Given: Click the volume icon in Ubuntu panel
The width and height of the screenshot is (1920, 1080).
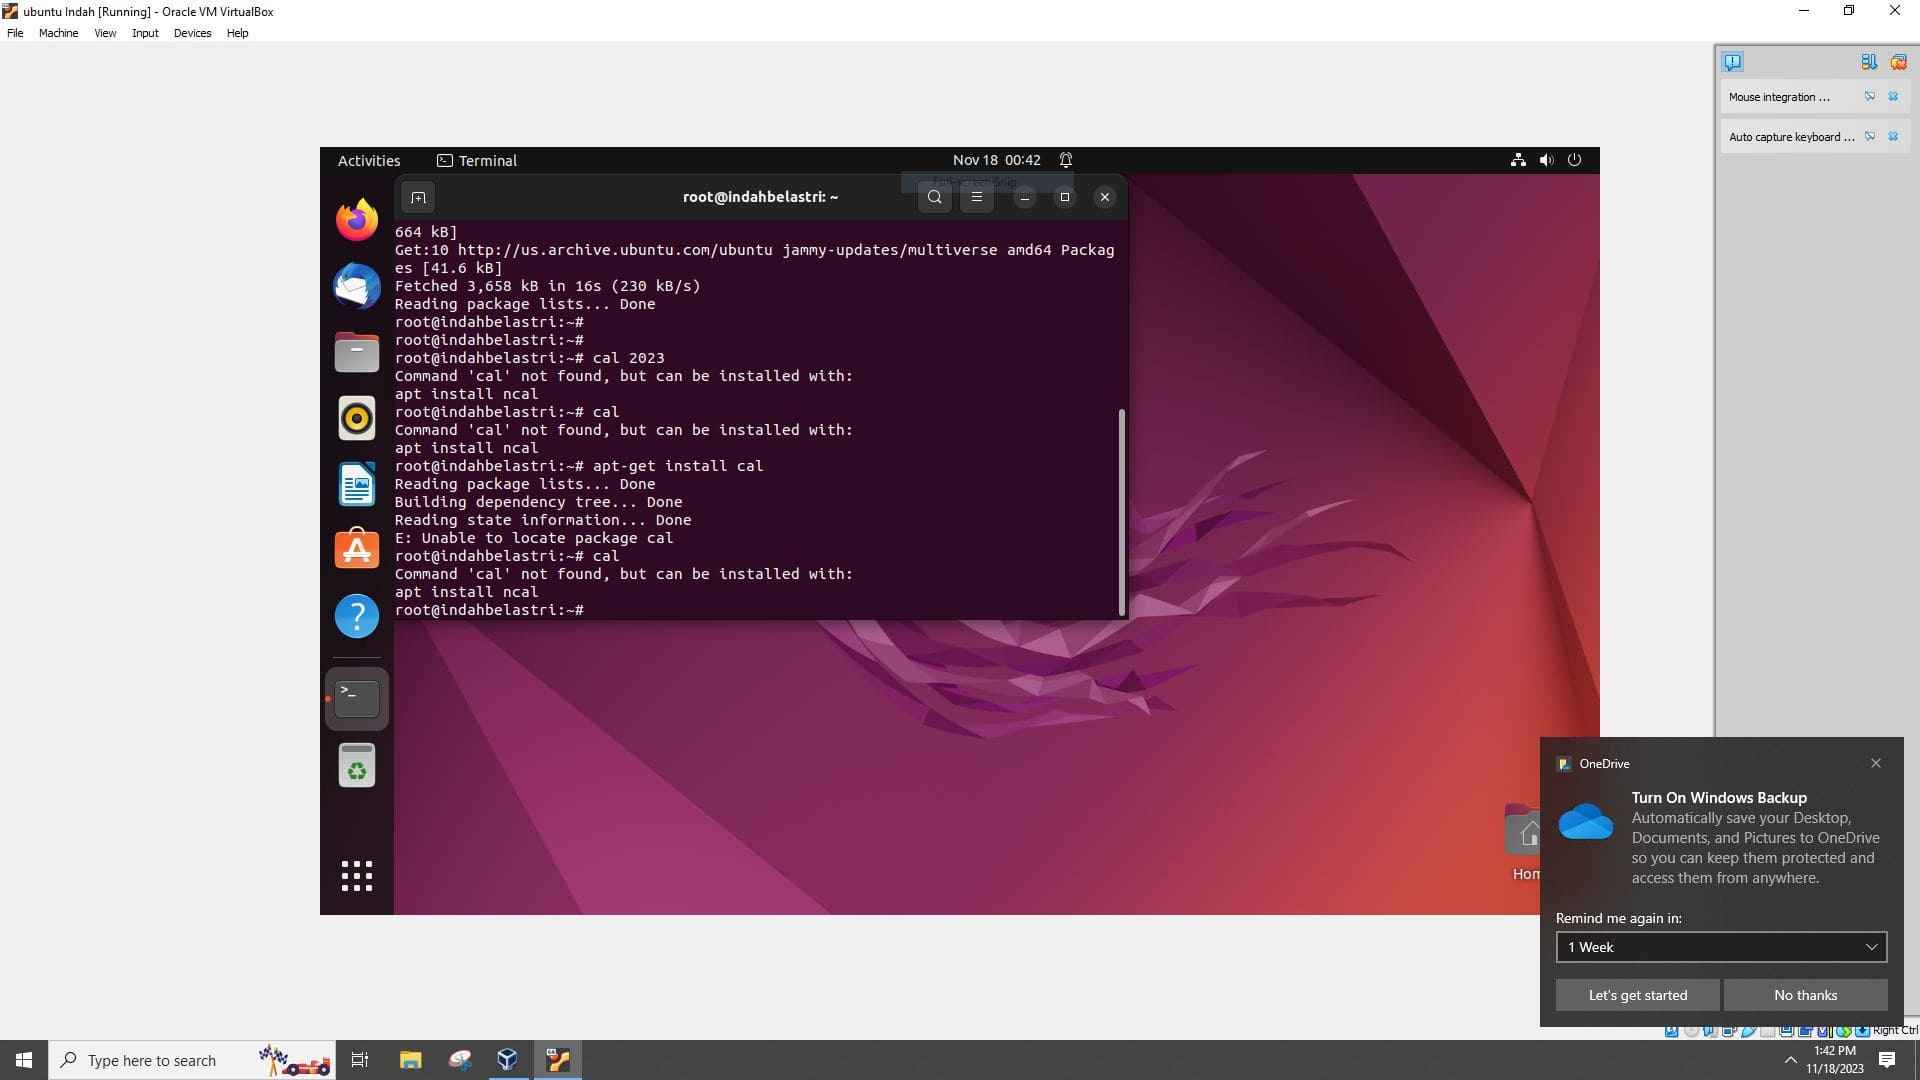Looking at the screenshot, I should click(1546, 160).
